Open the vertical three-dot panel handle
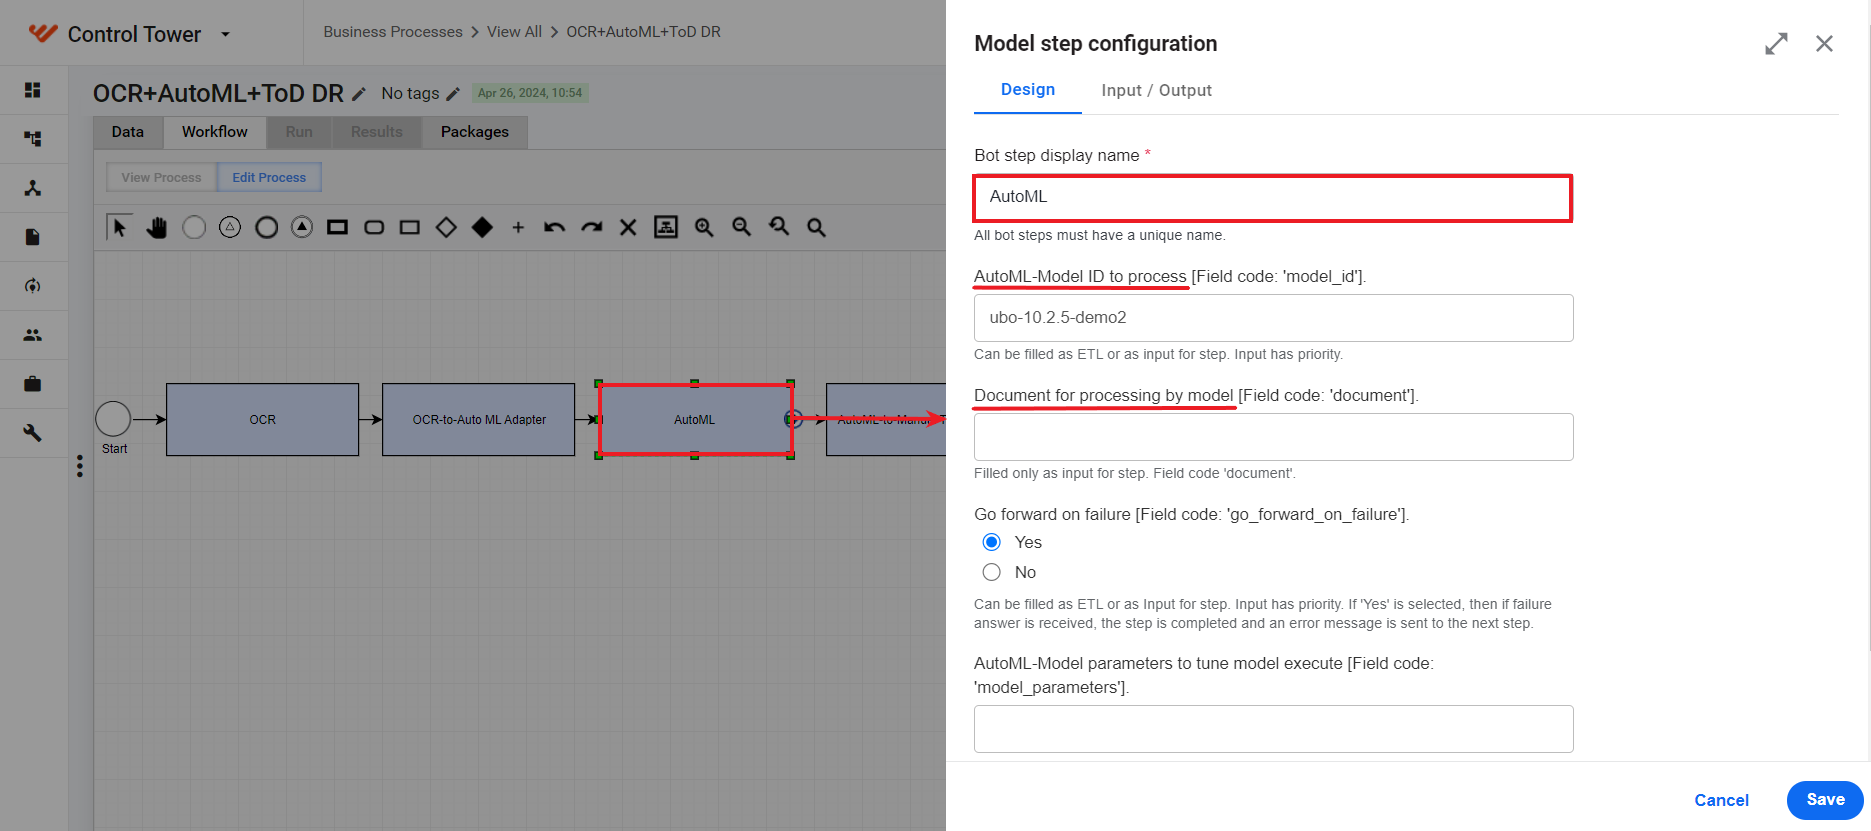1871x831 pixels. point(80,466)
